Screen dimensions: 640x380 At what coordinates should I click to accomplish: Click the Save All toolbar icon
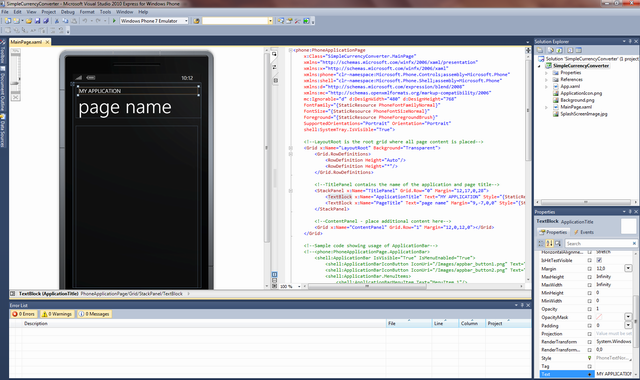46,21
